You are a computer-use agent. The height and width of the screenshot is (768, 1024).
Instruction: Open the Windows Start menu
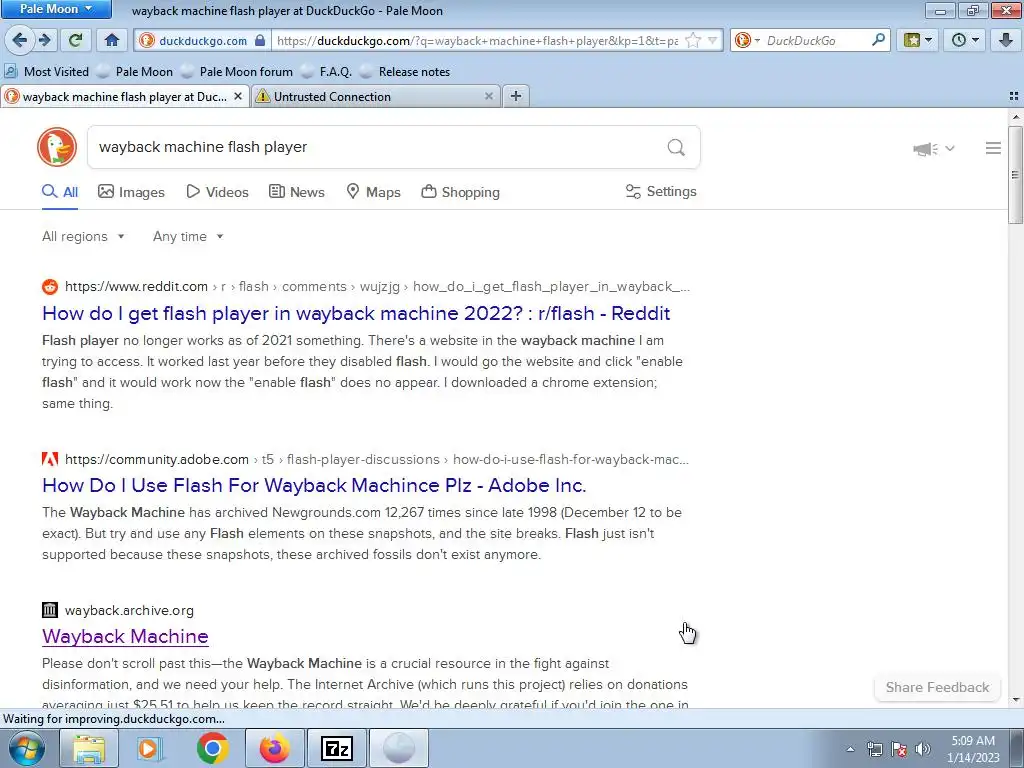point(27,748)
